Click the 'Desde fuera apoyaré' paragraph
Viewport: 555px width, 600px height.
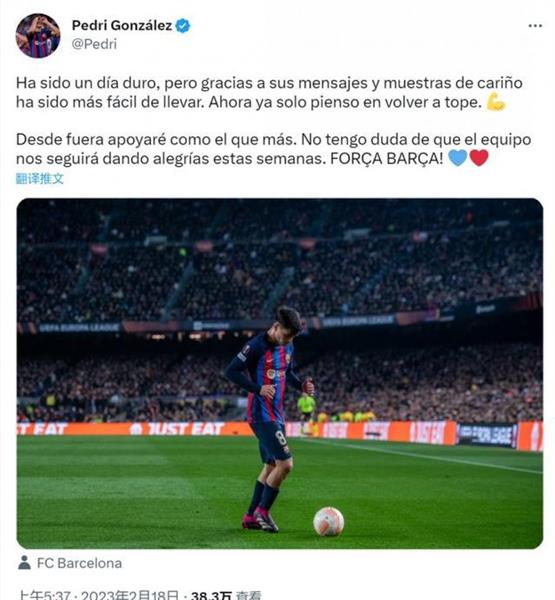[x=273, y=148]
